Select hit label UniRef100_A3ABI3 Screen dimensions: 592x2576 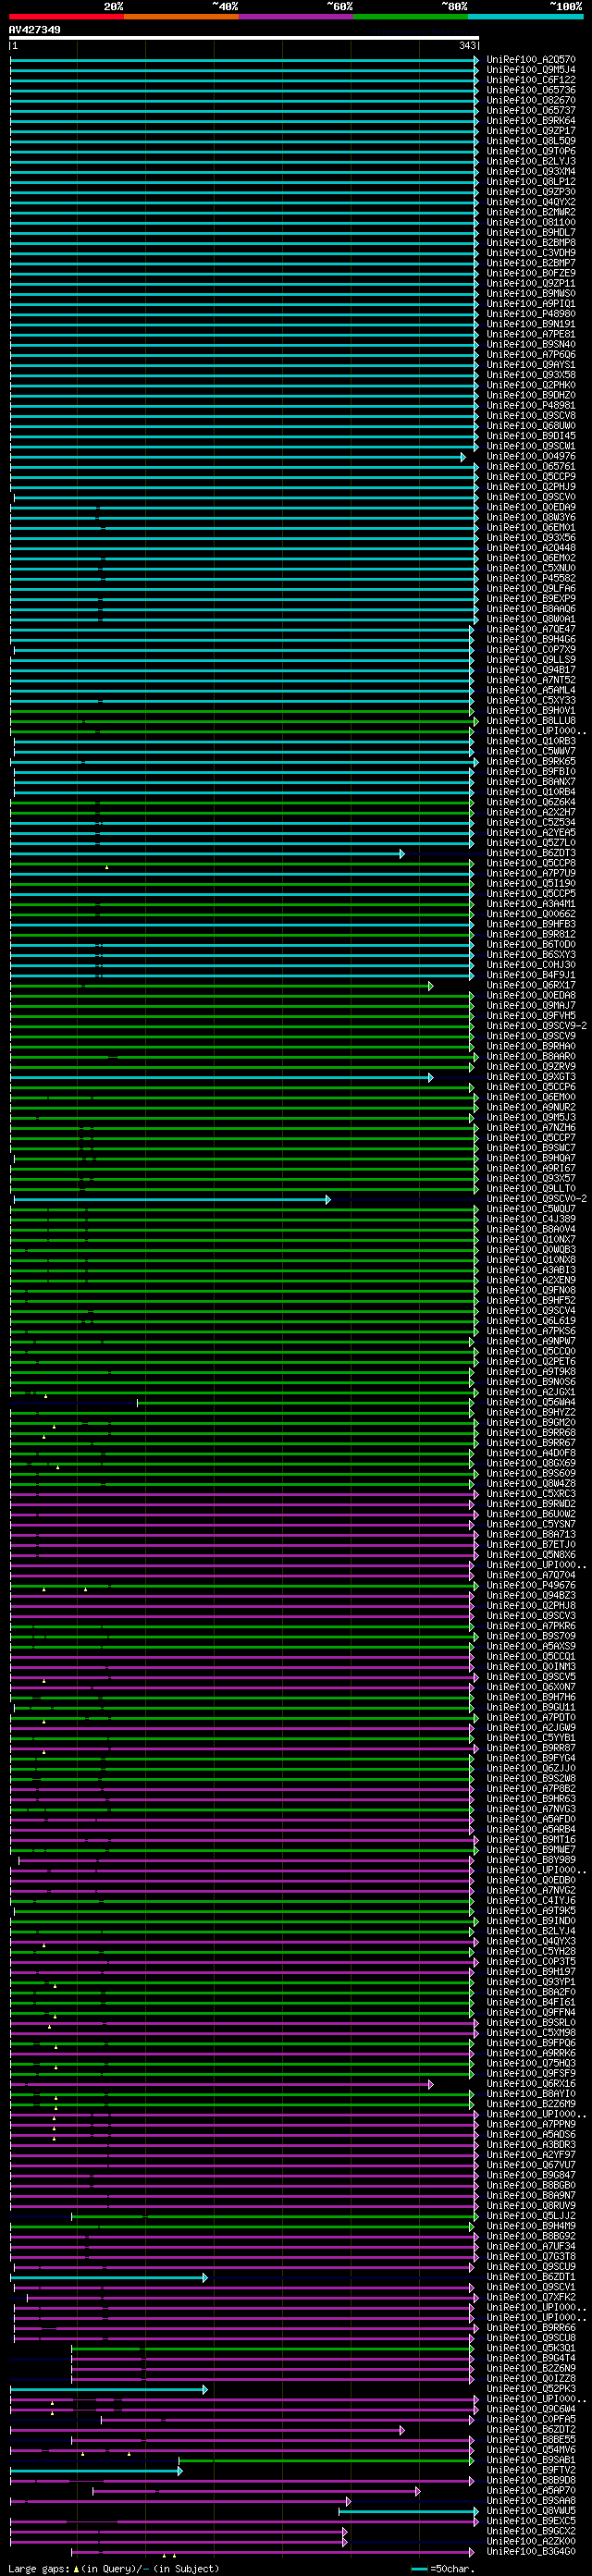pyautogui.click(x=530, y=1270)
